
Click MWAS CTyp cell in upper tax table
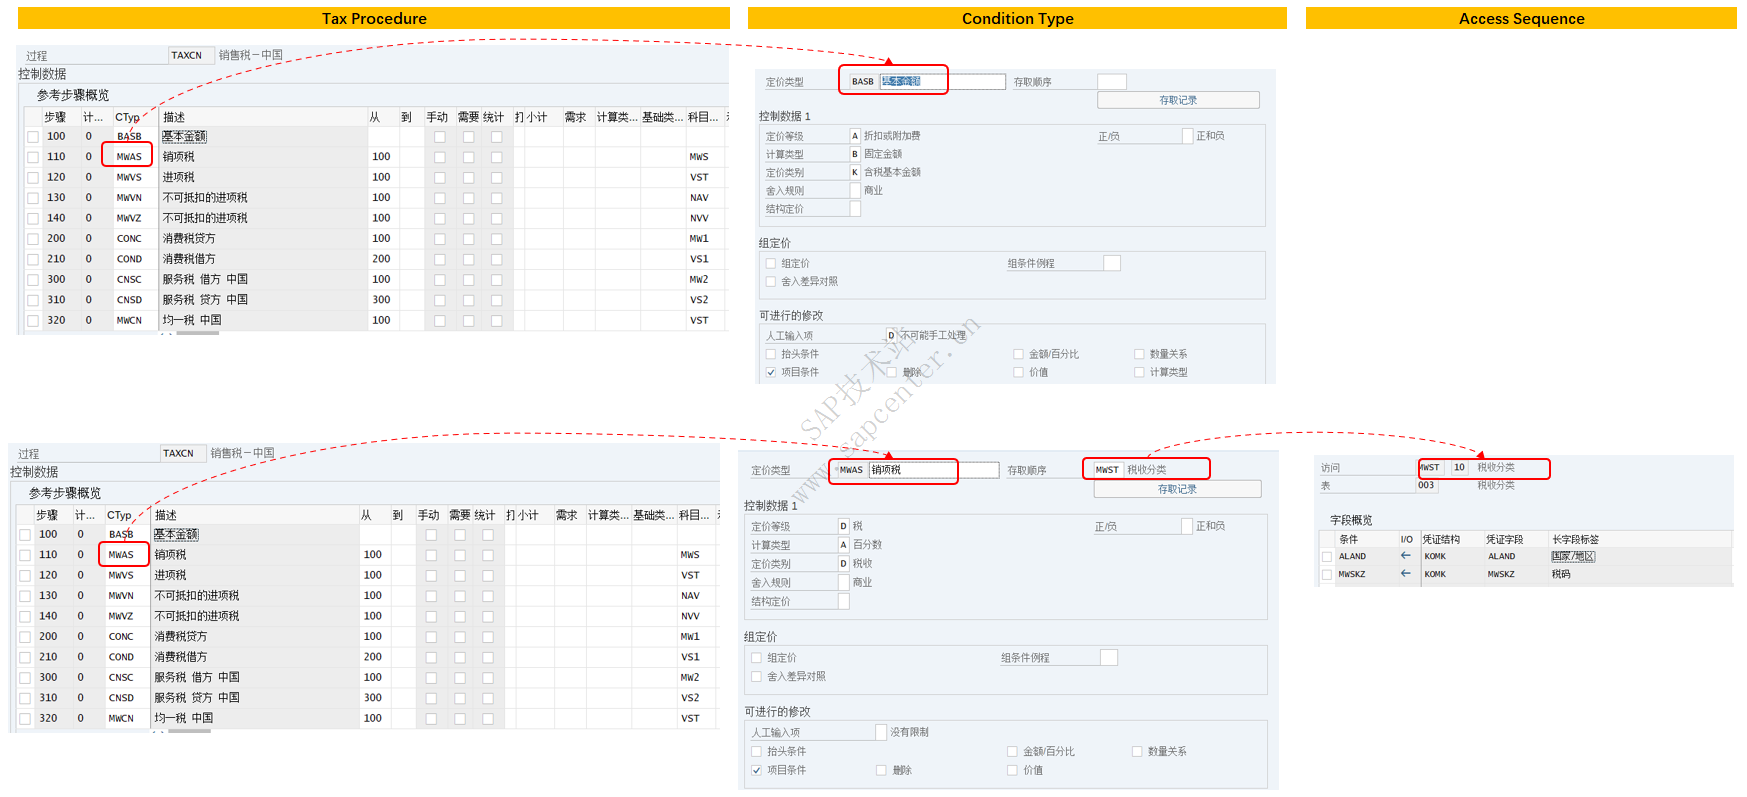[129, 157]
